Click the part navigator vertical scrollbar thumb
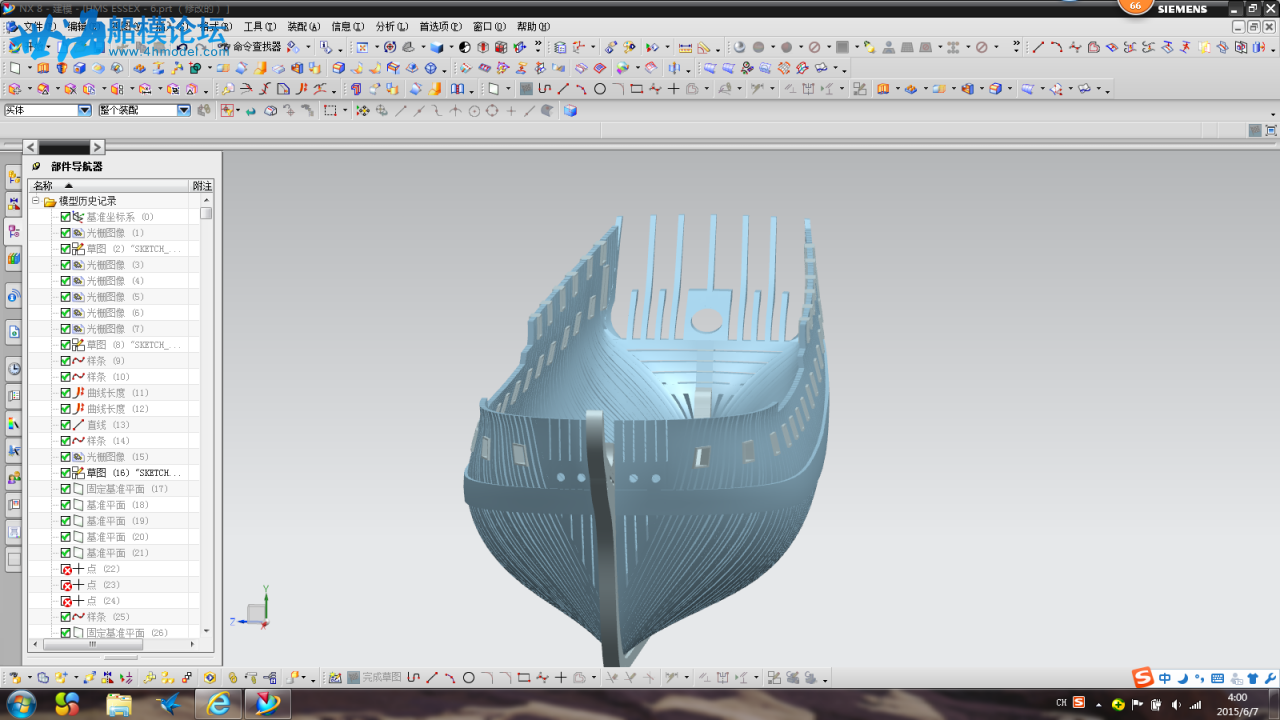Screen dimensions: 1280x720 (206, 213)
